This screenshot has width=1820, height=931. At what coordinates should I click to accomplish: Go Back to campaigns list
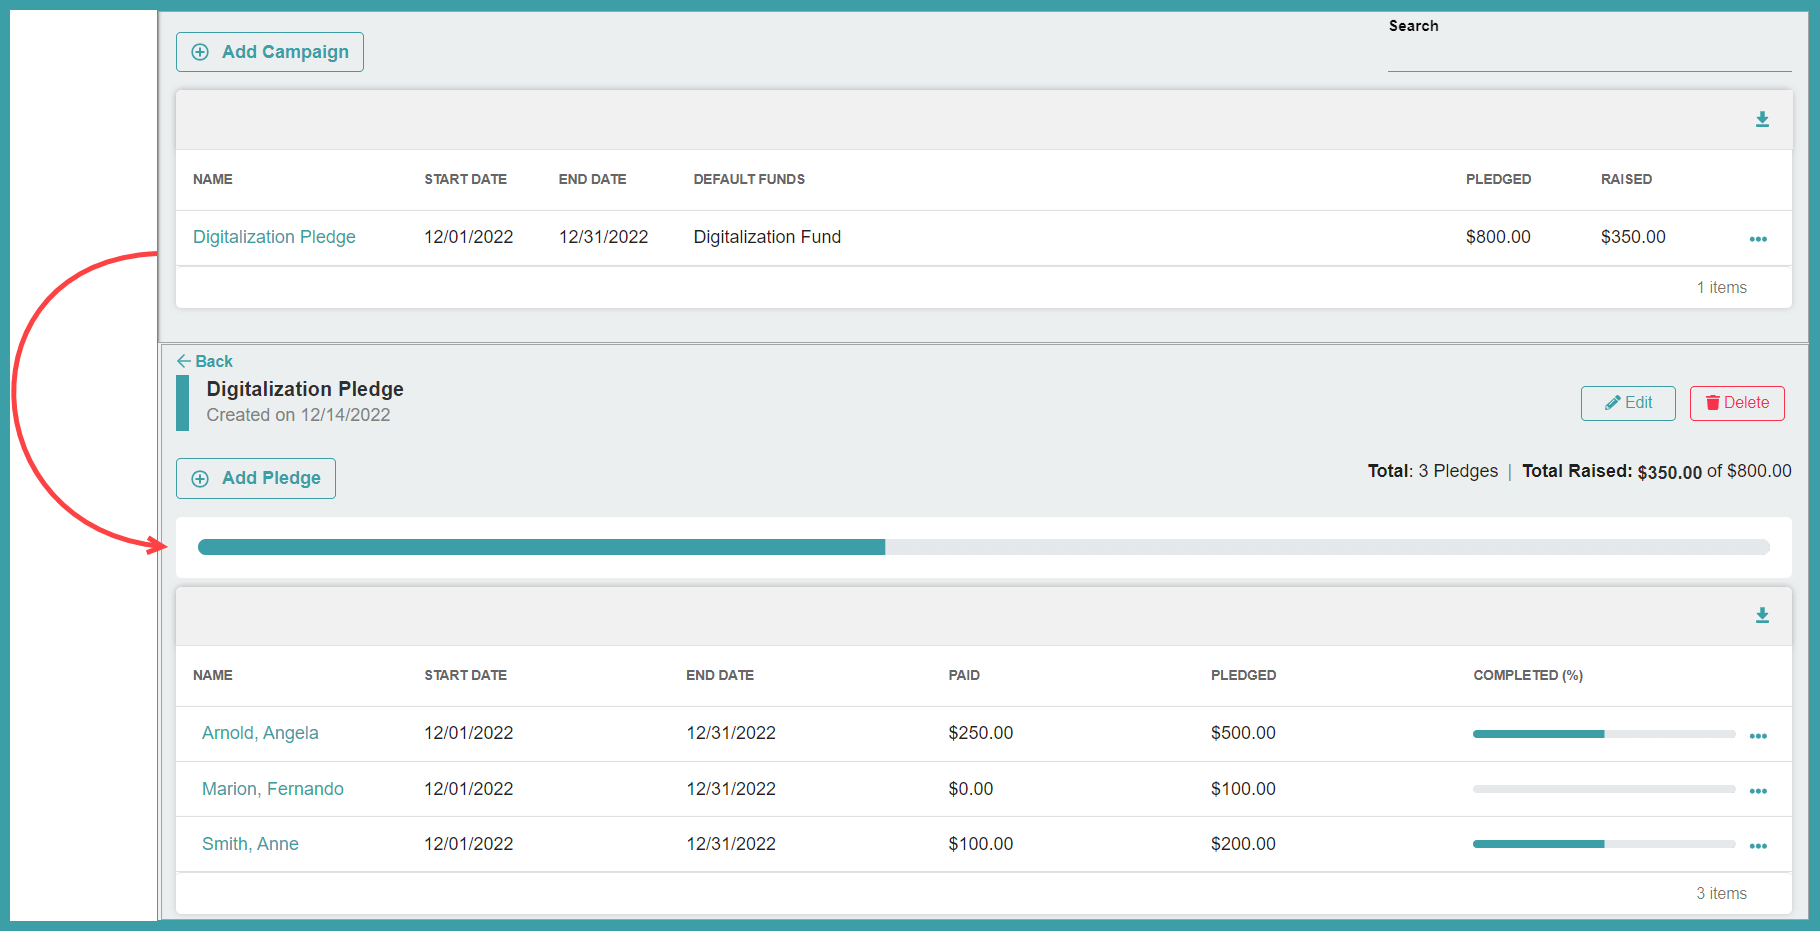pos(205,361)
